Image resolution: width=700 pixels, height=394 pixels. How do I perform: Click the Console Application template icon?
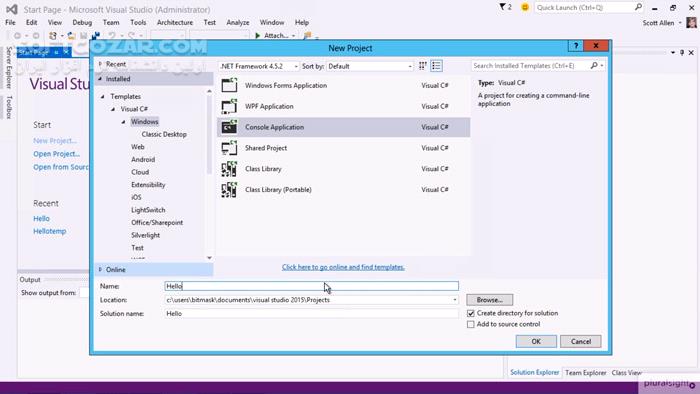pos(229,127)
